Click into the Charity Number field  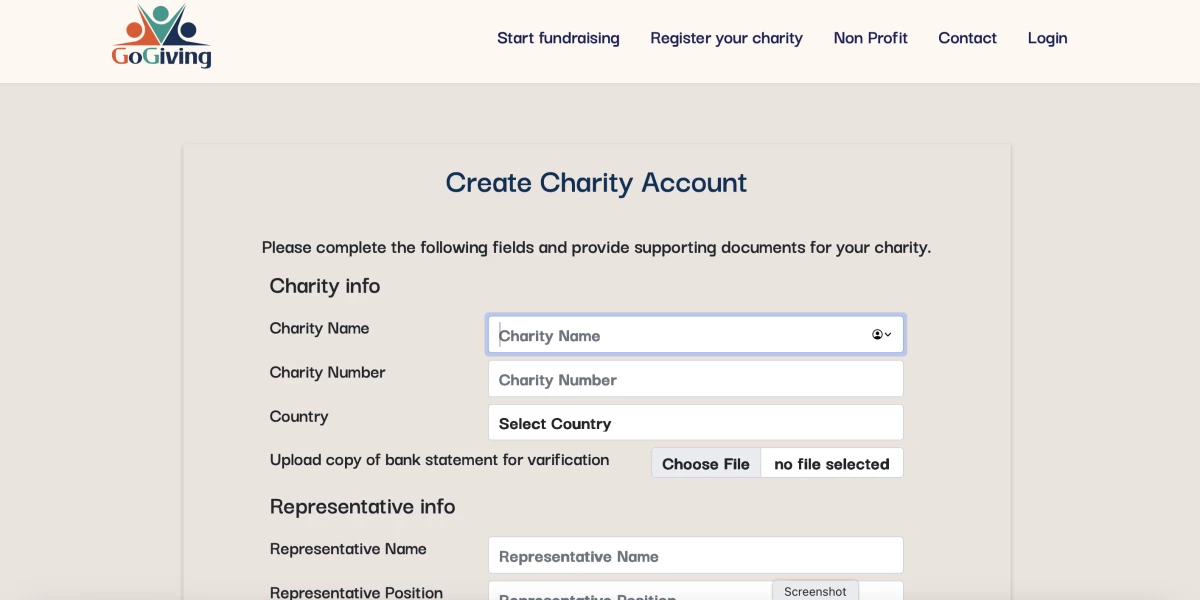[695, 380]
